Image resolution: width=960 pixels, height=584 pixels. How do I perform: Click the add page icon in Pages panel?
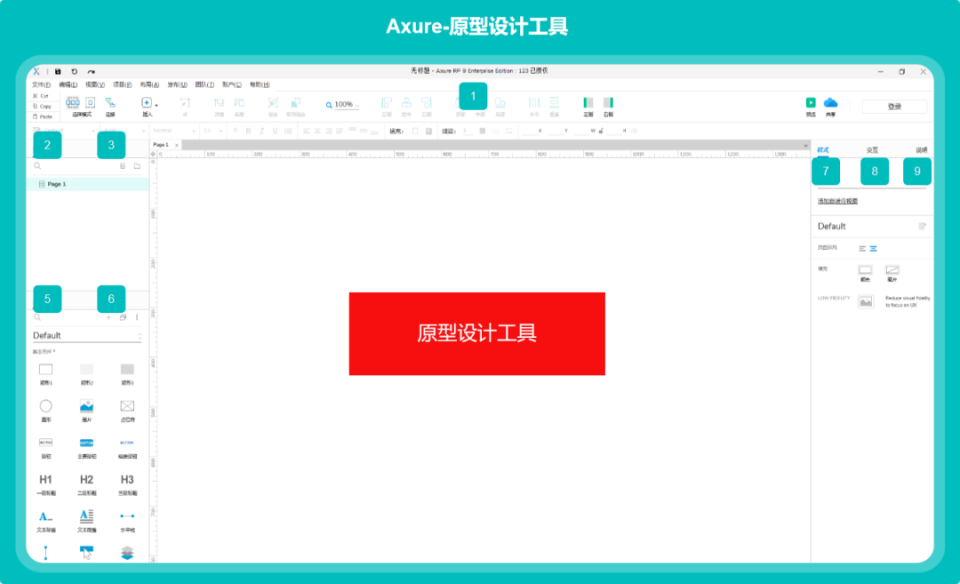[x=122, y=166]
